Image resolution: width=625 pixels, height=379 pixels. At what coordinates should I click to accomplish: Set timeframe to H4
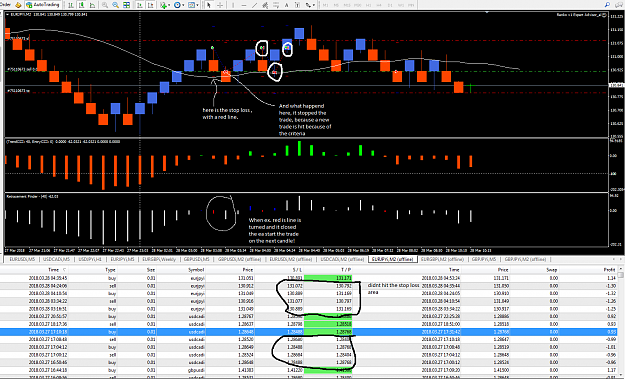(379, 5)
